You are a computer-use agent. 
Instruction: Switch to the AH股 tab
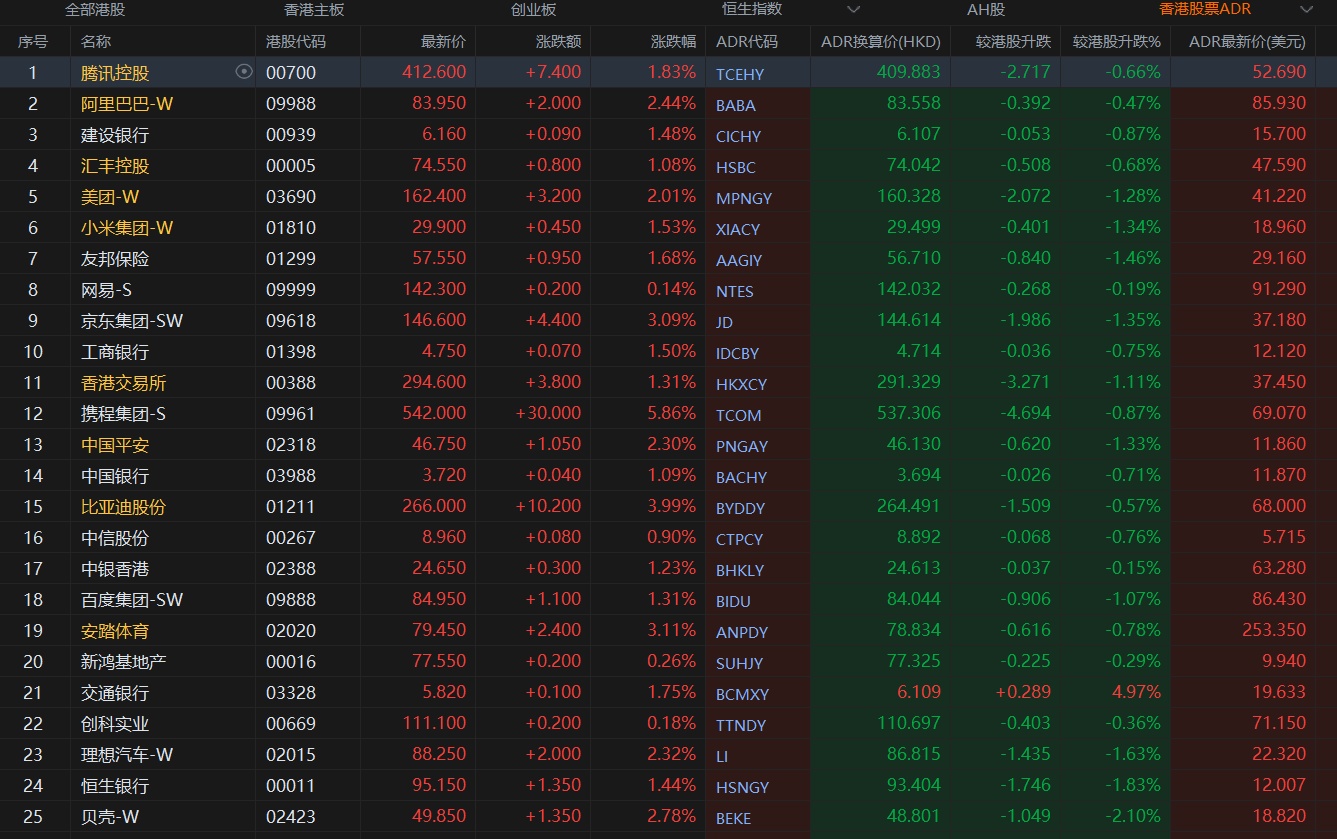point(986,10)
